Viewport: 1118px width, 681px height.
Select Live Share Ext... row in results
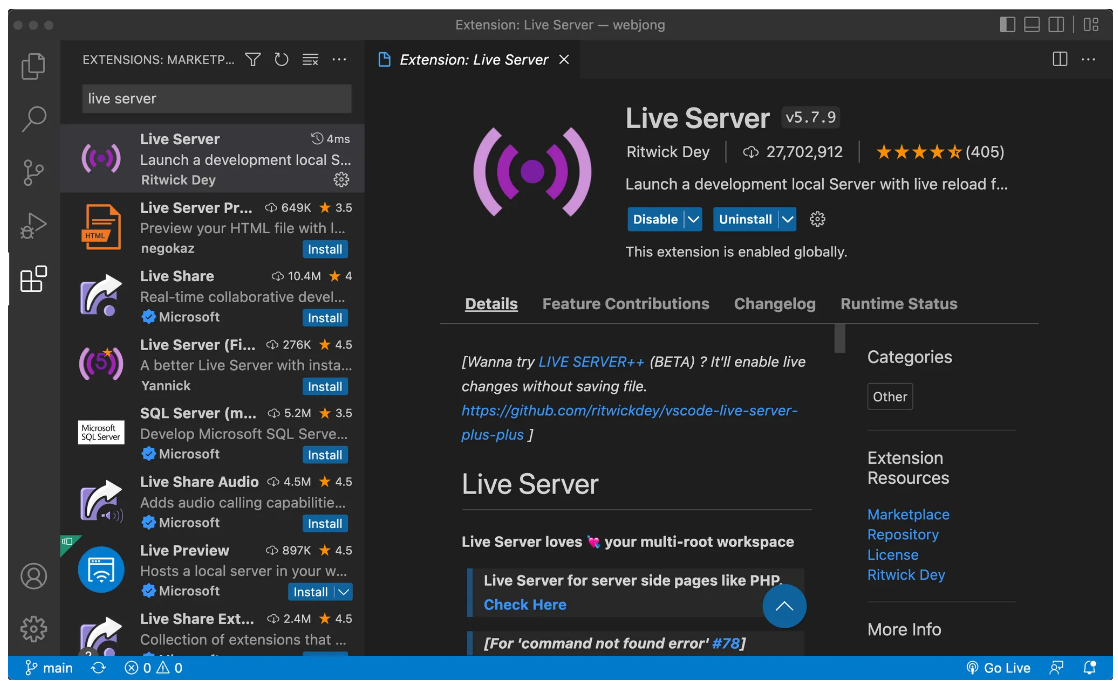212,632
